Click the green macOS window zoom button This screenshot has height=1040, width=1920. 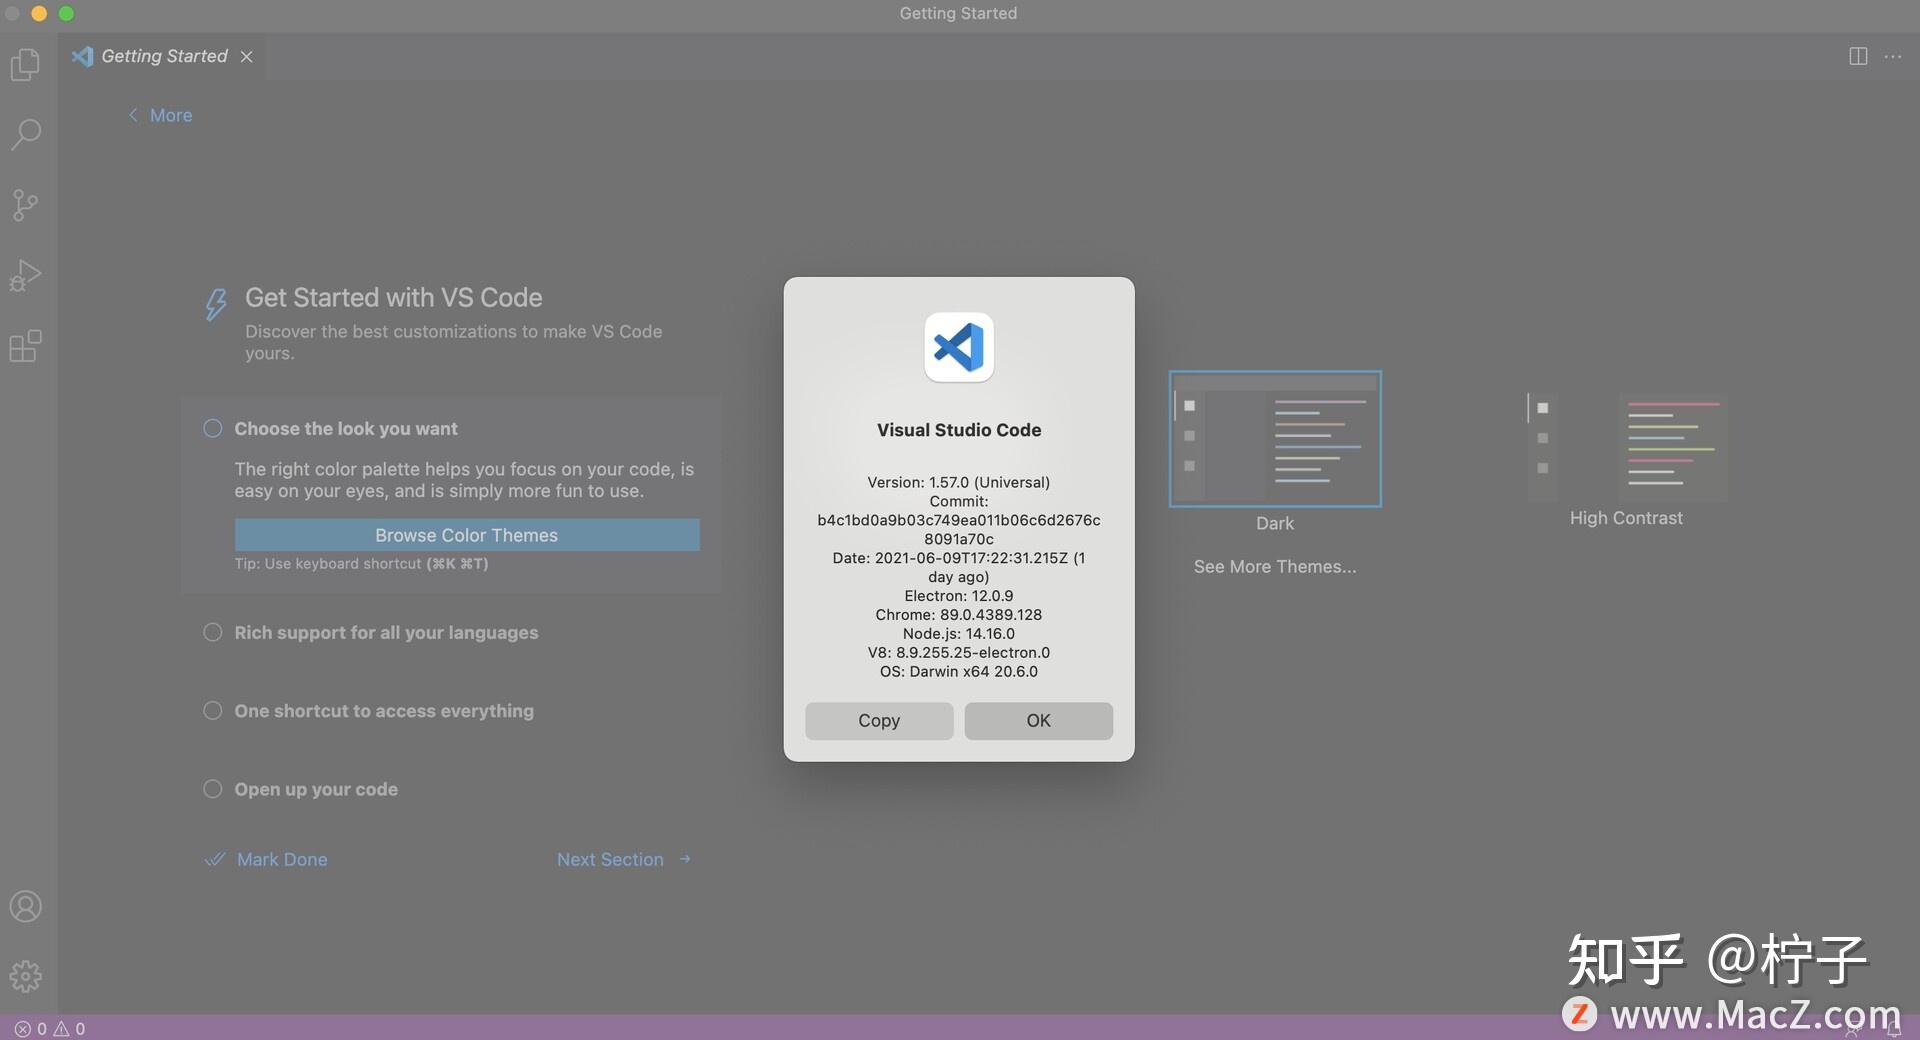(66, 13)
